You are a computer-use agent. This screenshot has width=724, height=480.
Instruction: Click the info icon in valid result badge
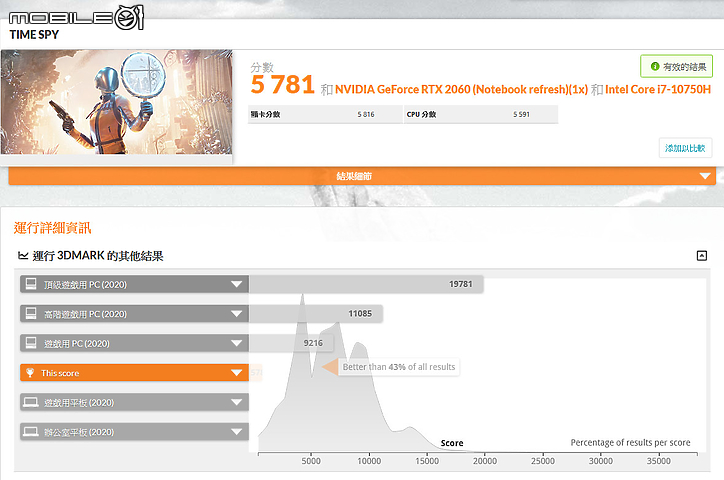click(x=654, y=66)
